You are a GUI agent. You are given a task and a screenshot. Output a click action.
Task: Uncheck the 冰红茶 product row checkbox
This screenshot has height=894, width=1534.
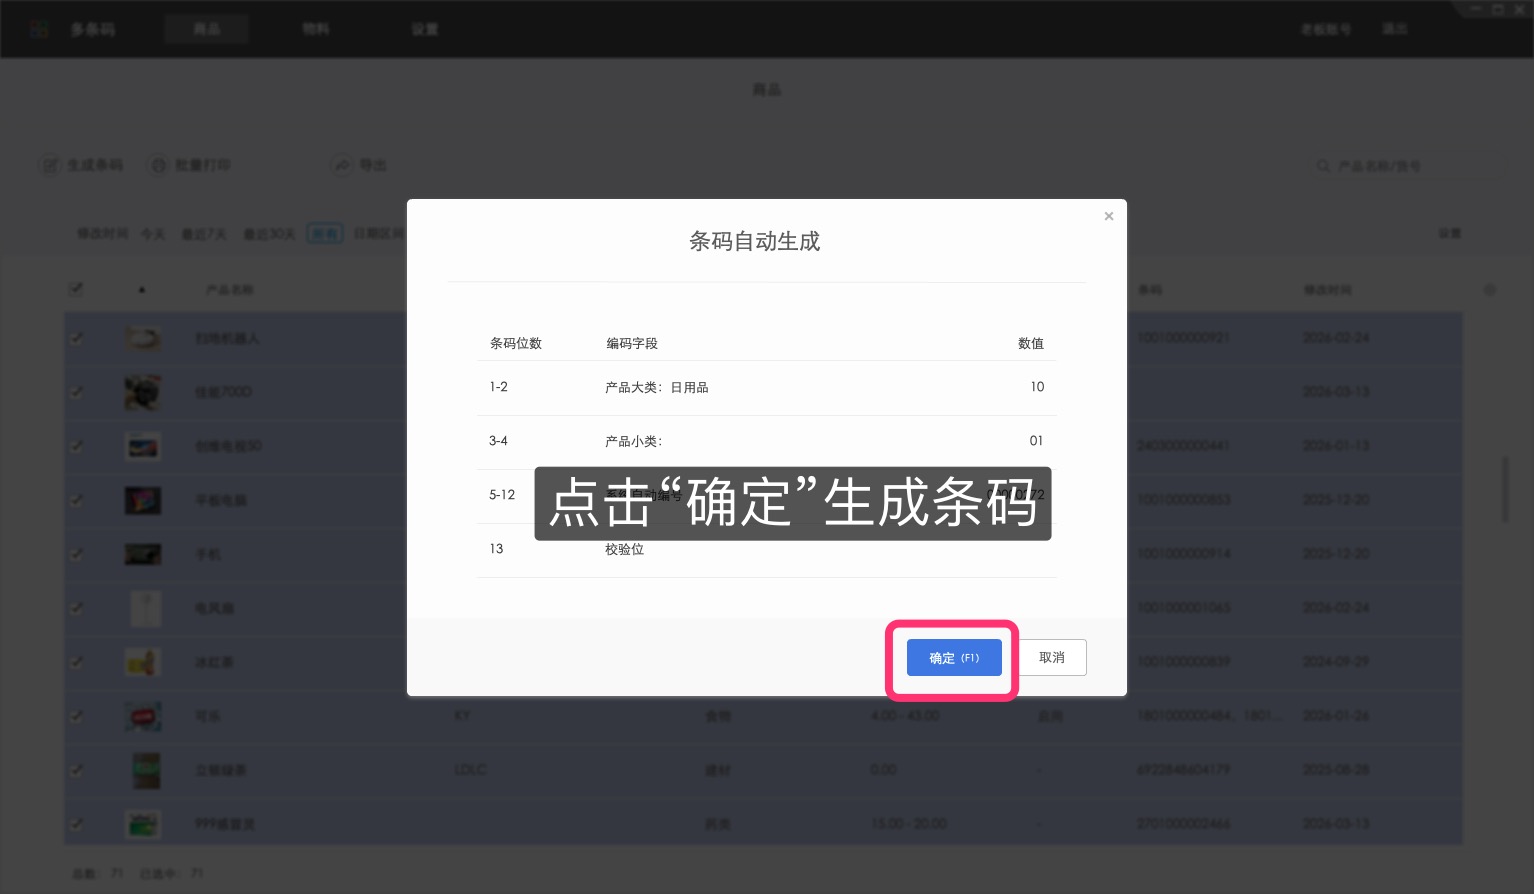[x=77, y=662]
